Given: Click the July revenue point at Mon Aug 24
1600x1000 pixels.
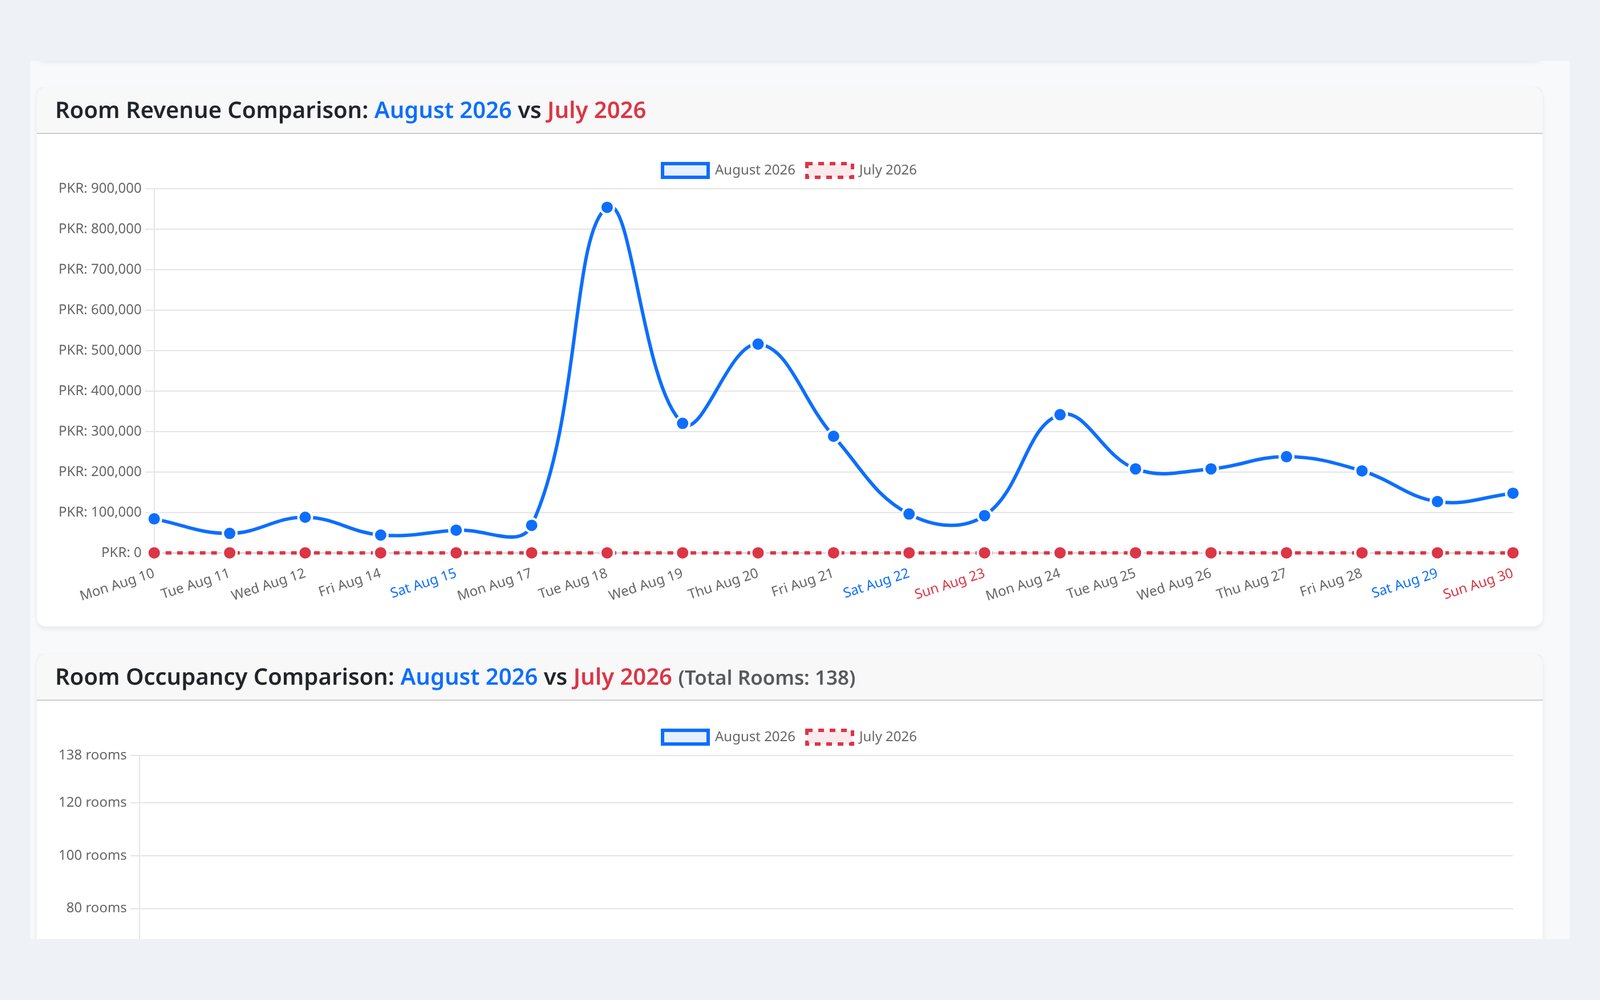Looking at the screenshot, I should tap(1060, 553).
